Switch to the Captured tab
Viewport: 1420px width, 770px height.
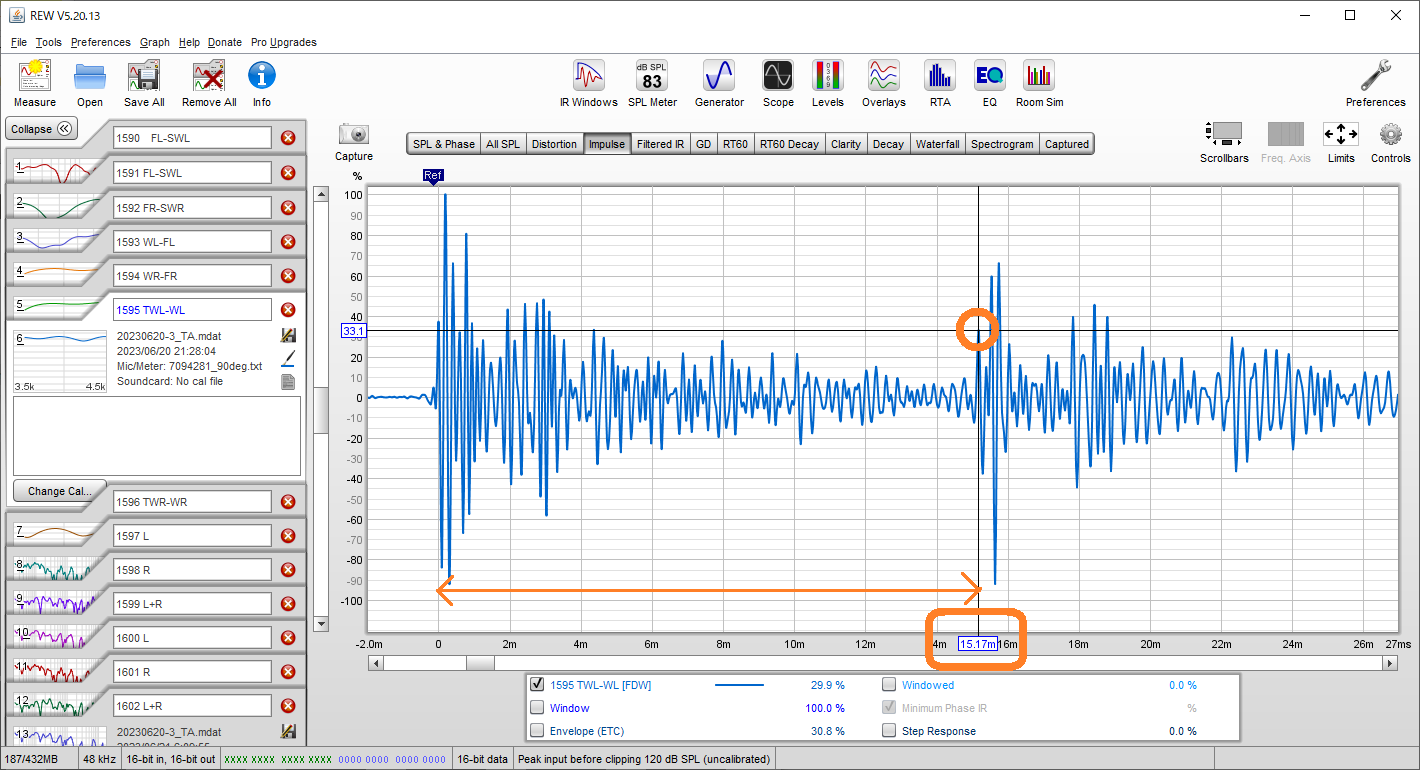pyautogui.click(x=1067, y=144)
